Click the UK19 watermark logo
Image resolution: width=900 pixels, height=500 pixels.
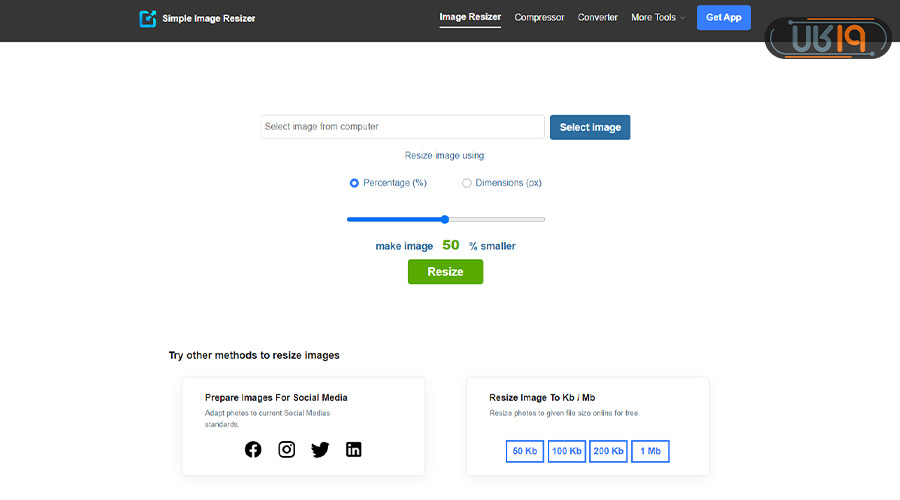827,38
